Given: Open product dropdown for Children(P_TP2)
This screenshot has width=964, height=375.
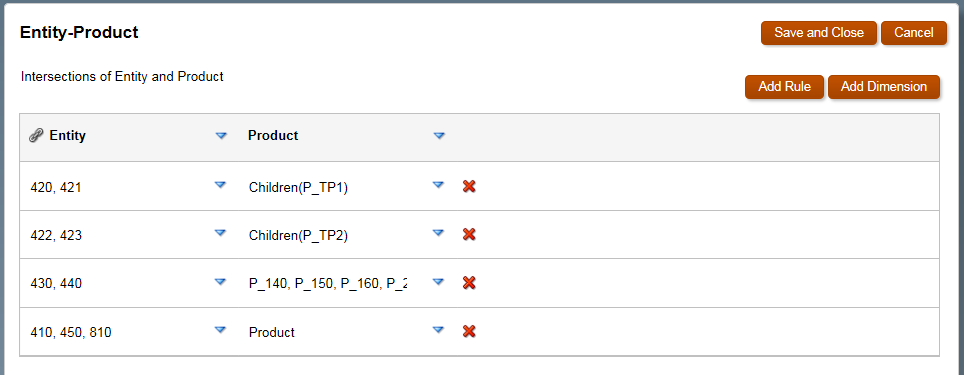Looking at the screenshot, I should tap(438, 233).
